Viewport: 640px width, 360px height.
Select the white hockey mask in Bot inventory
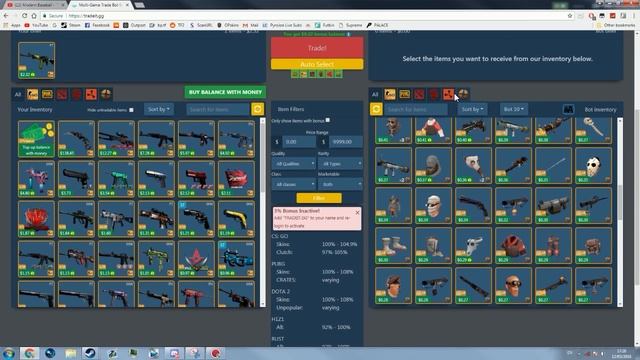point(593,166)
